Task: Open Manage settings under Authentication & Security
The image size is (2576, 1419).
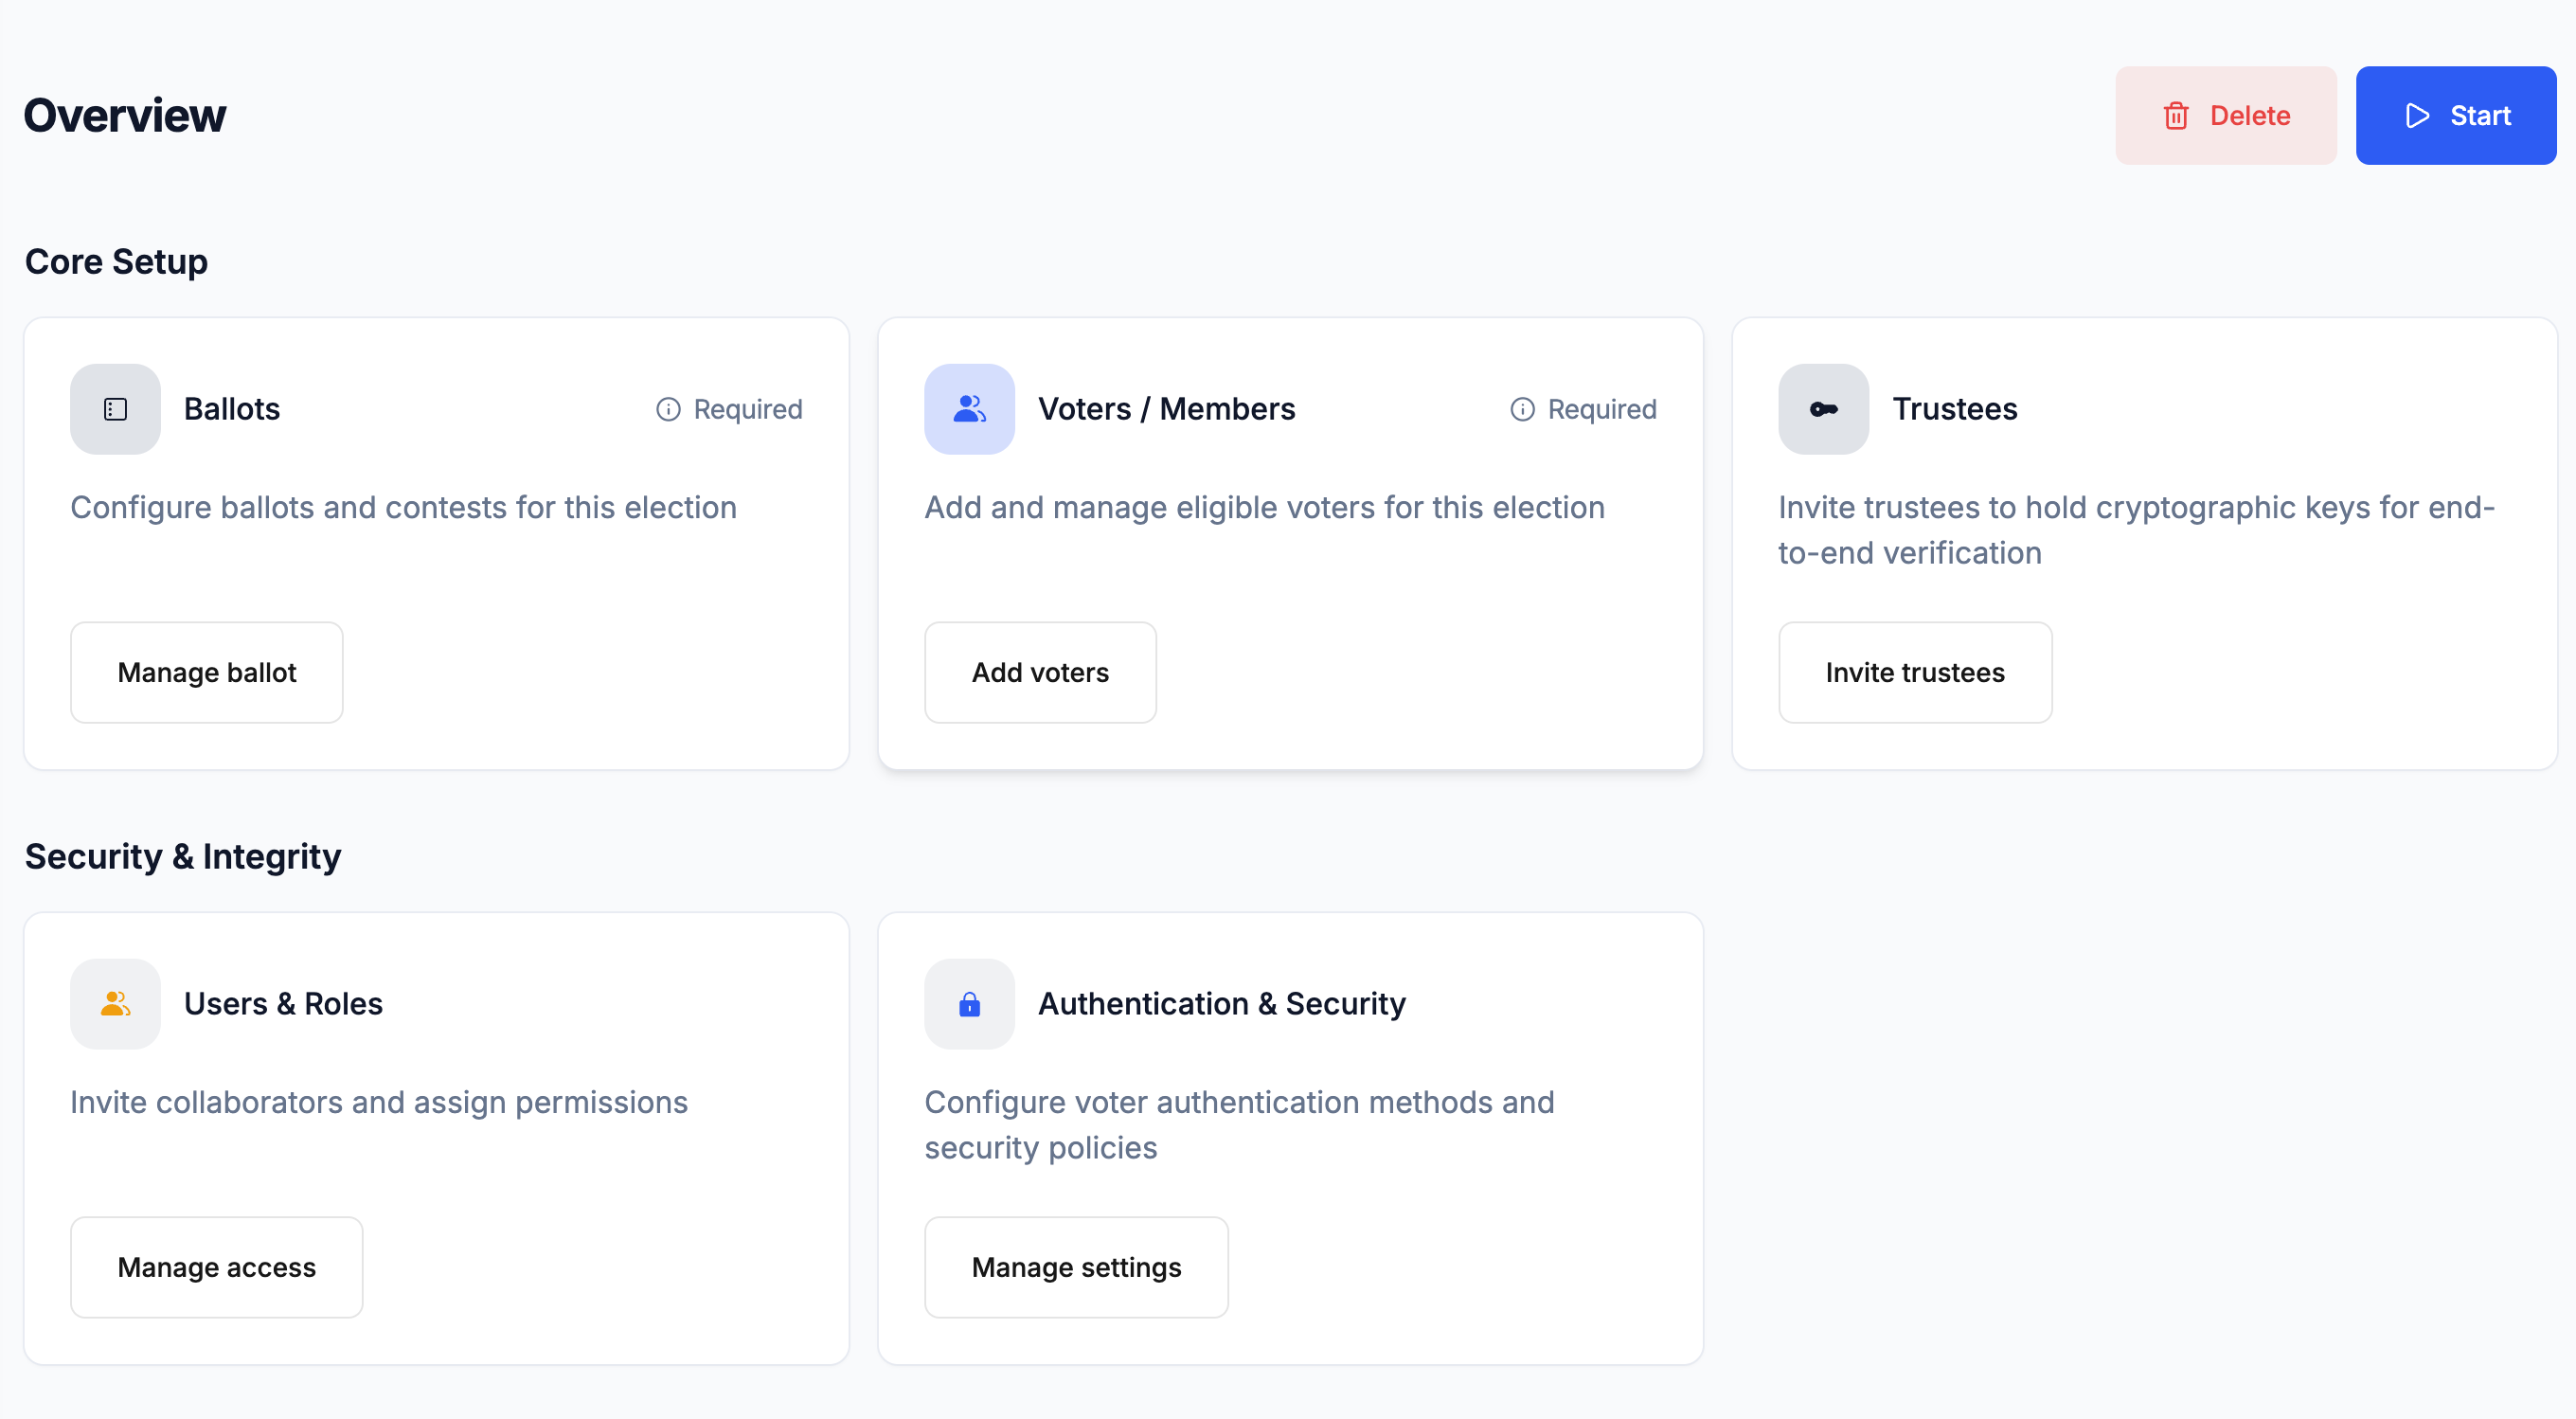Action: [1076, 1267]
